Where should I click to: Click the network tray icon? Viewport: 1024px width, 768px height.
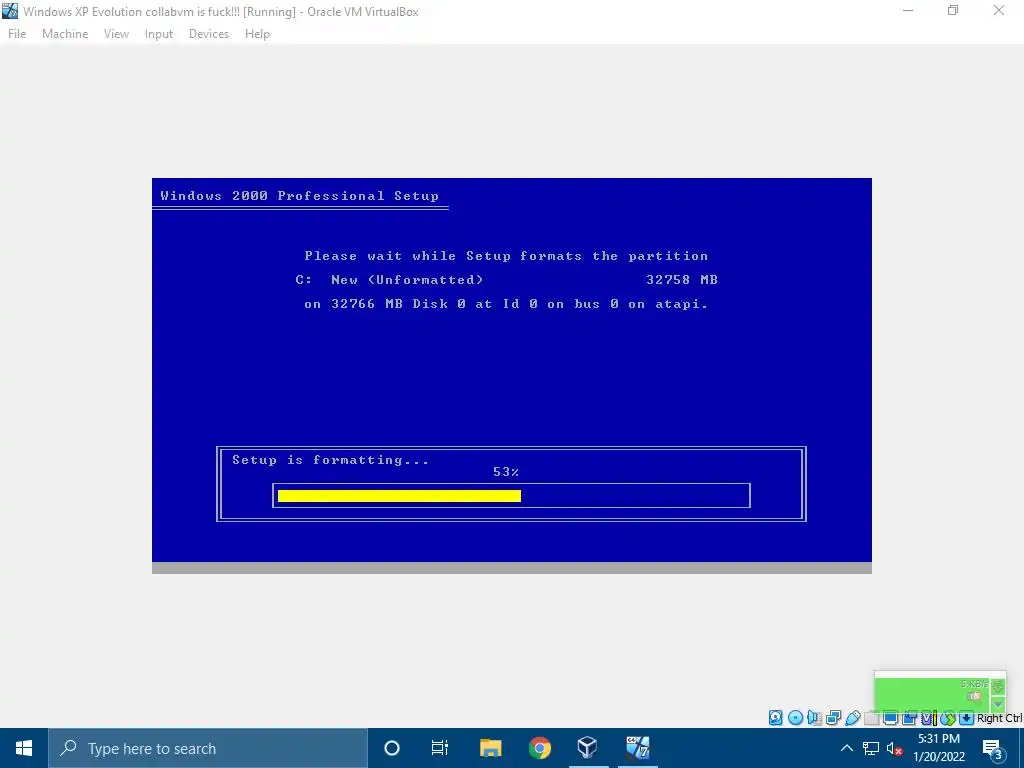[871, 748]
